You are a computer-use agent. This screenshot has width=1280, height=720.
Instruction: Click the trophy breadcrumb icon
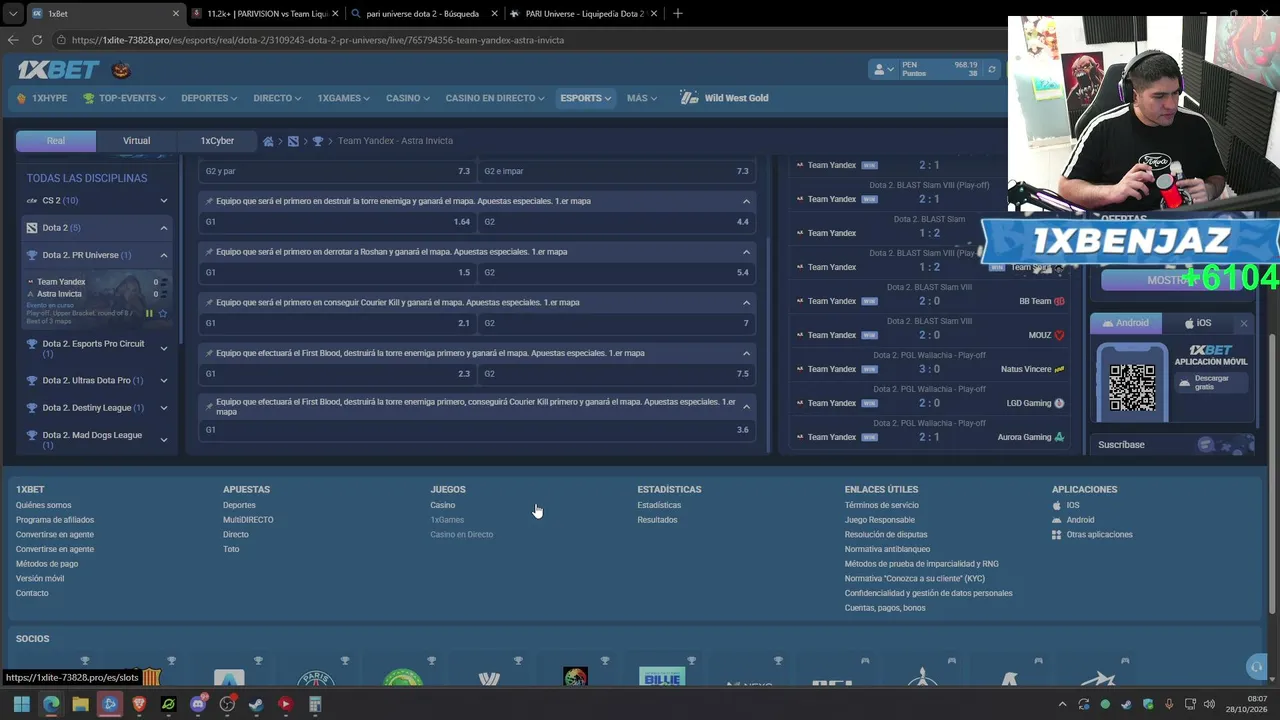[x=318, y=141]
